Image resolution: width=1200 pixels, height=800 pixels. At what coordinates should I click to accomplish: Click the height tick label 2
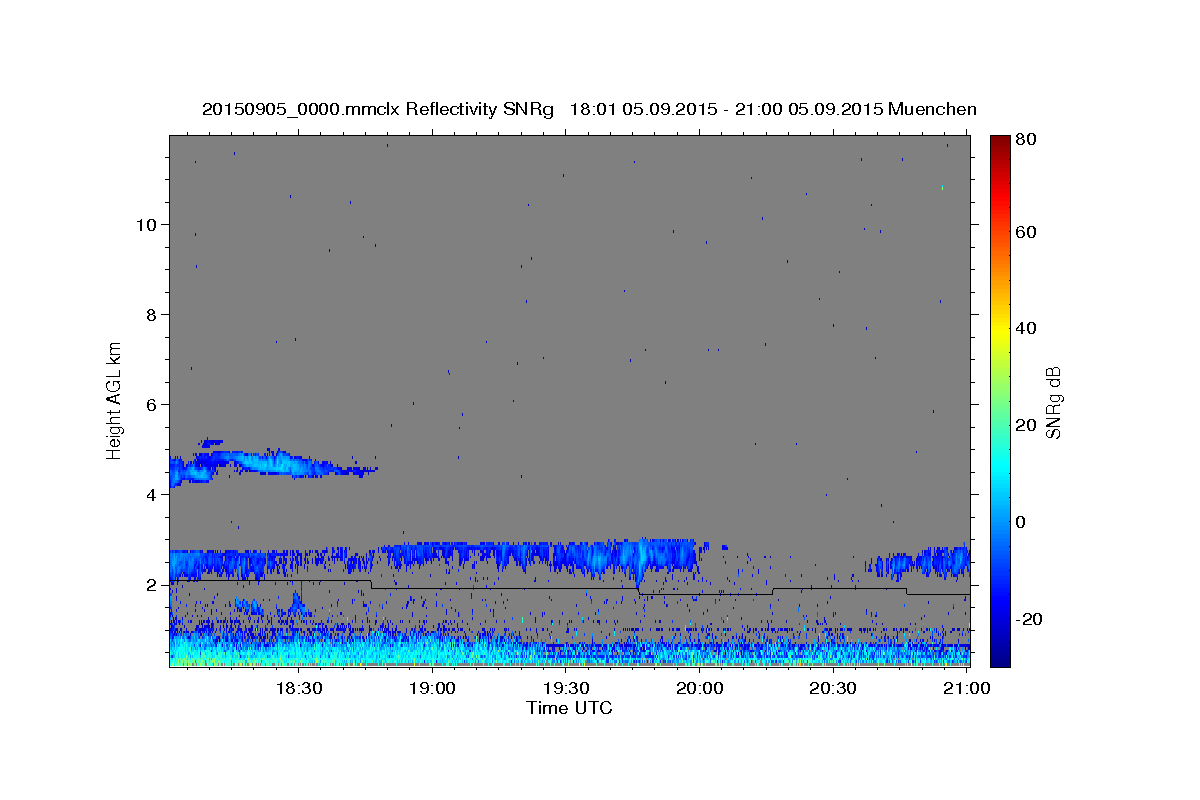tap(150, 584)
